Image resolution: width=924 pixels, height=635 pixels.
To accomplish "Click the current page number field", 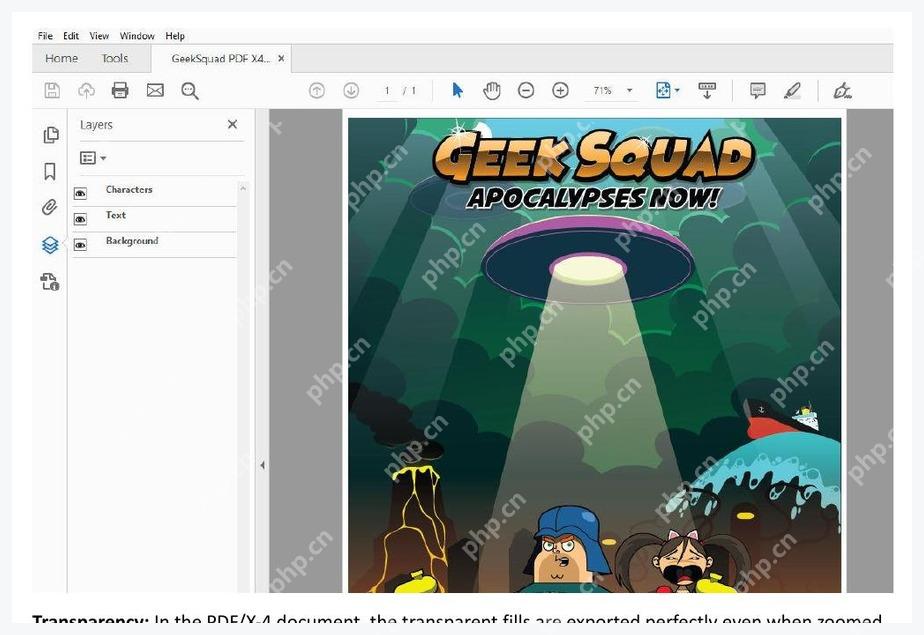I will 387,91.
